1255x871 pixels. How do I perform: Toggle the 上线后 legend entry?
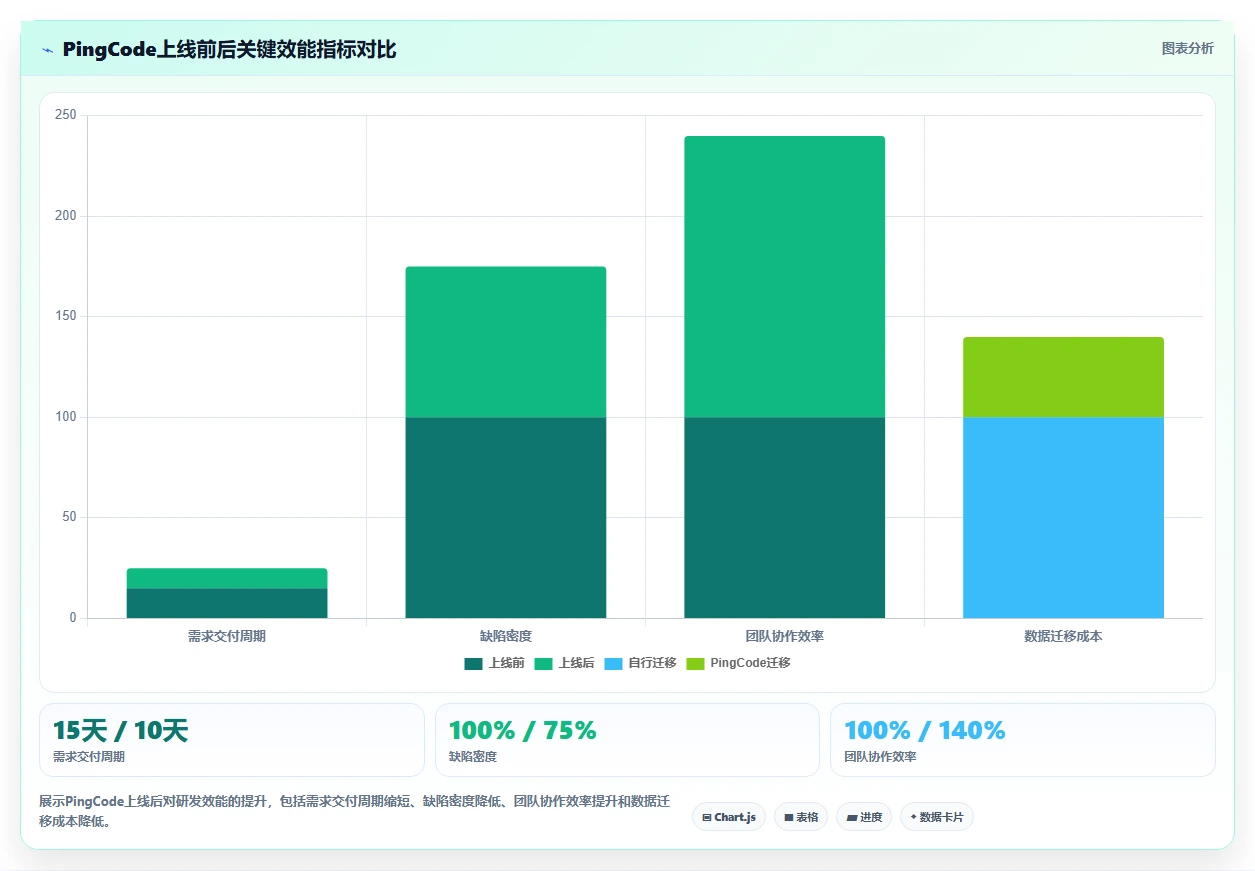tap(564, 663)
